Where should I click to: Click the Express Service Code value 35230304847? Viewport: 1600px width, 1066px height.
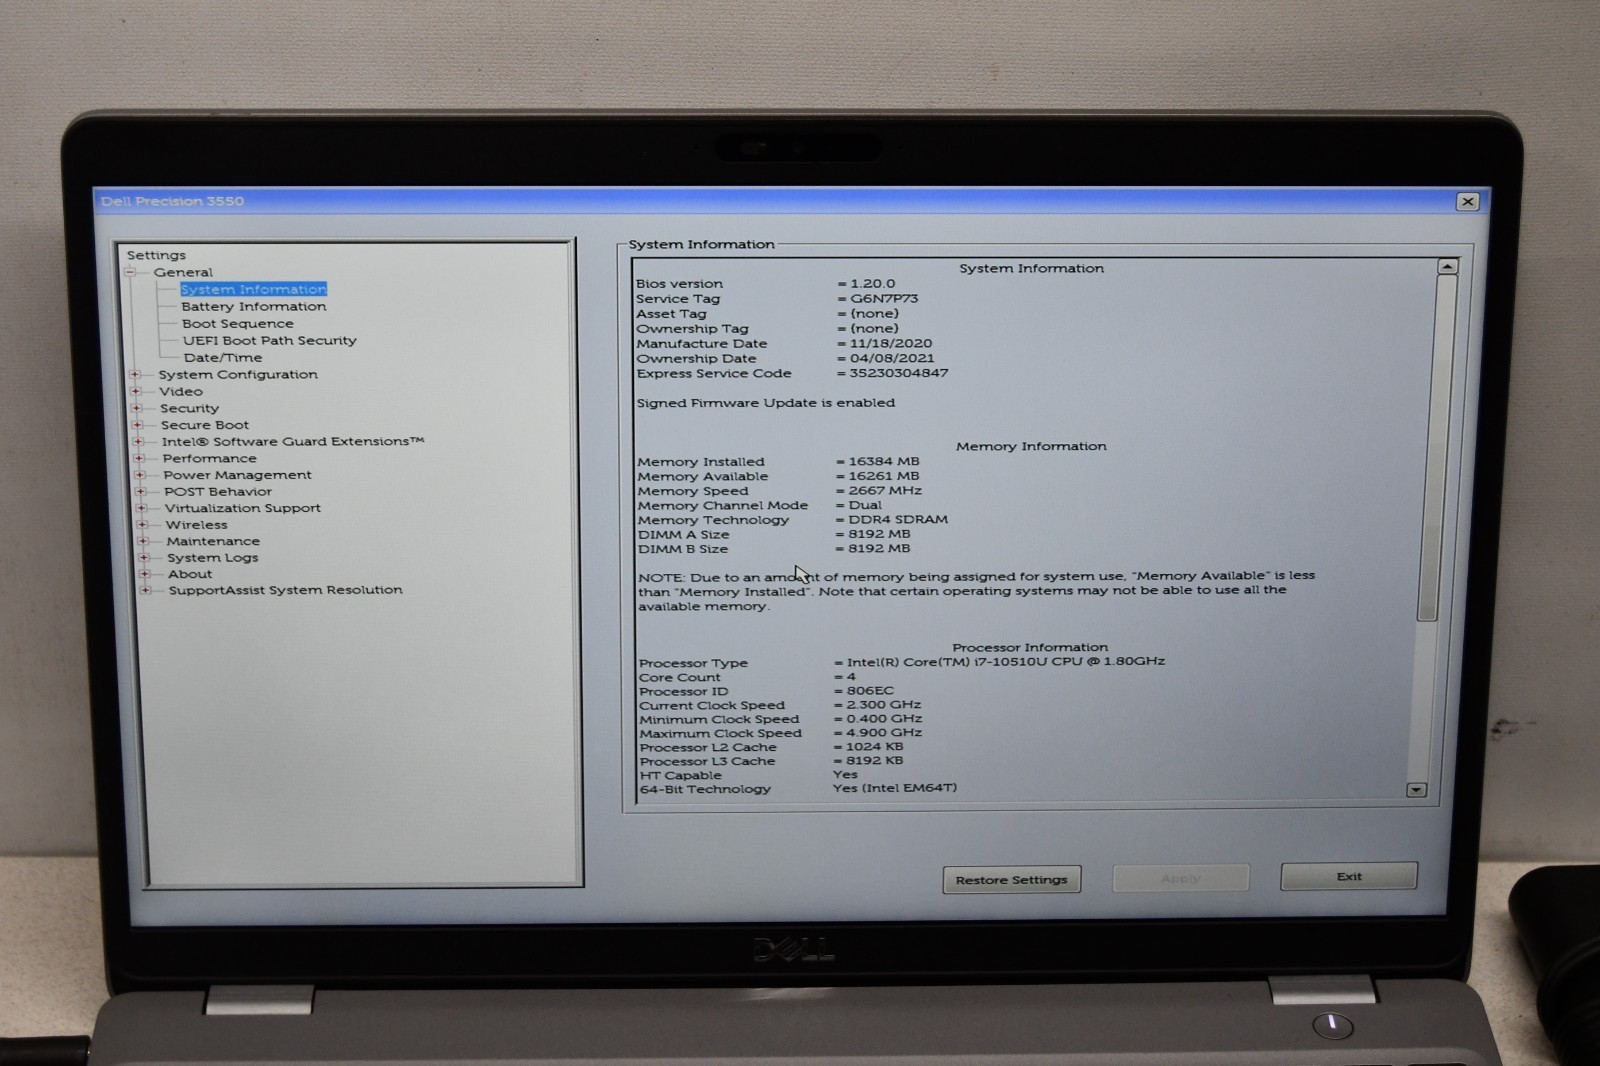pyautogui.click(x=898, y=373)
